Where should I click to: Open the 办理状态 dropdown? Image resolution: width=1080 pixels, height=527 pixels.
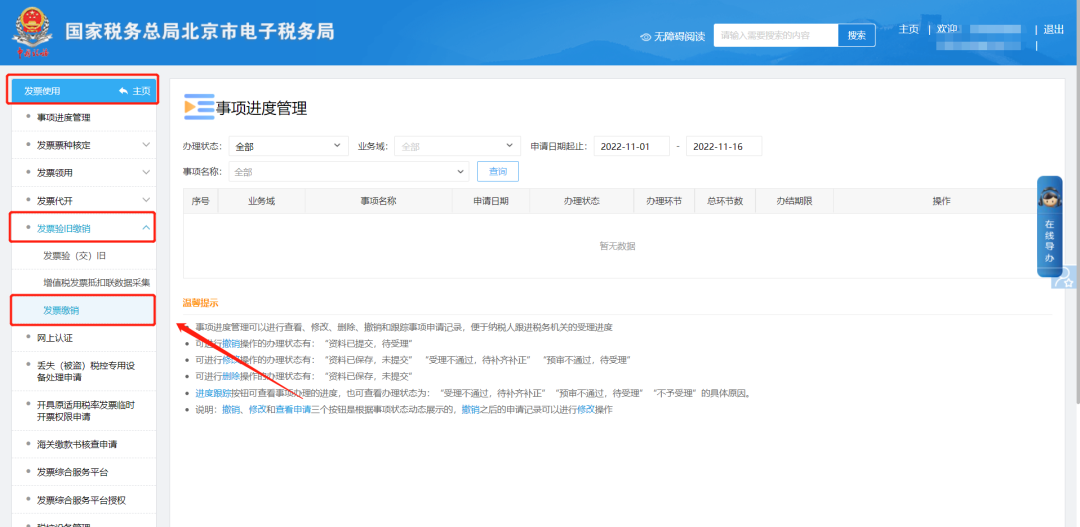[x=289, y=146]
